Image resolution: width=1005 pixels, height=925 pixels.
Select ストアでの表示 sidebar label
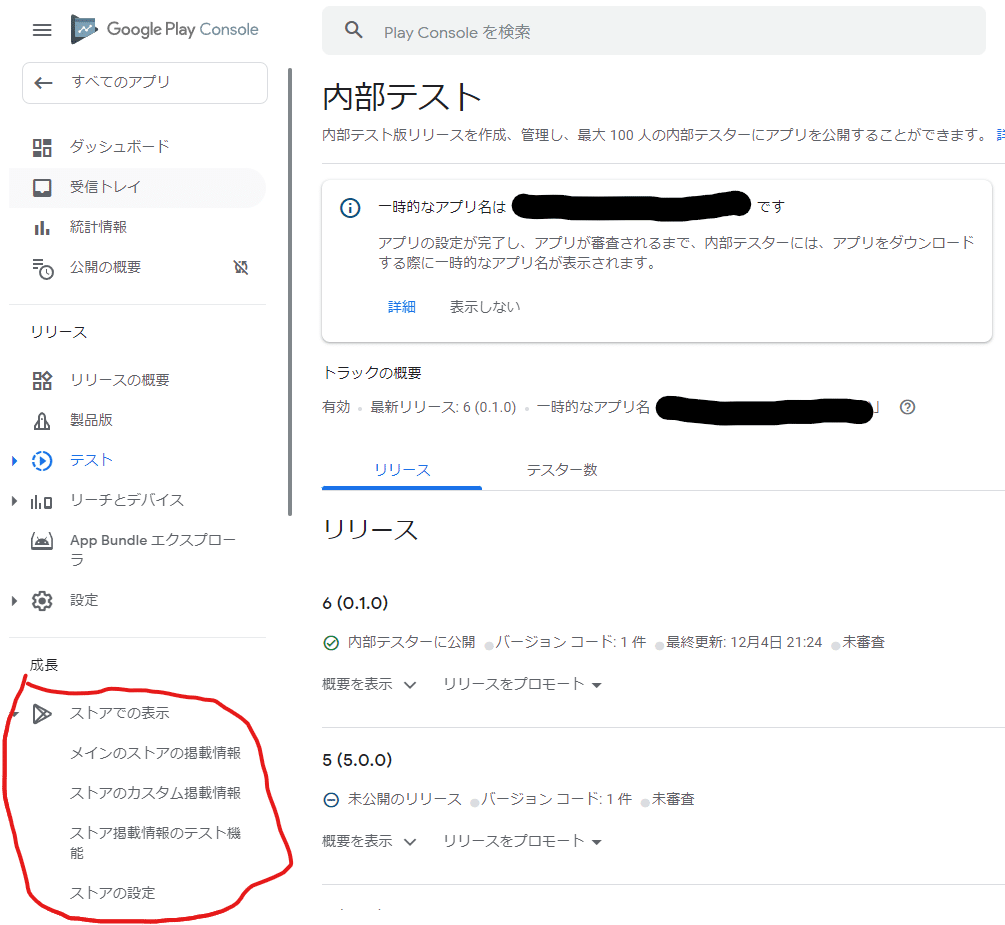(120, 713)
